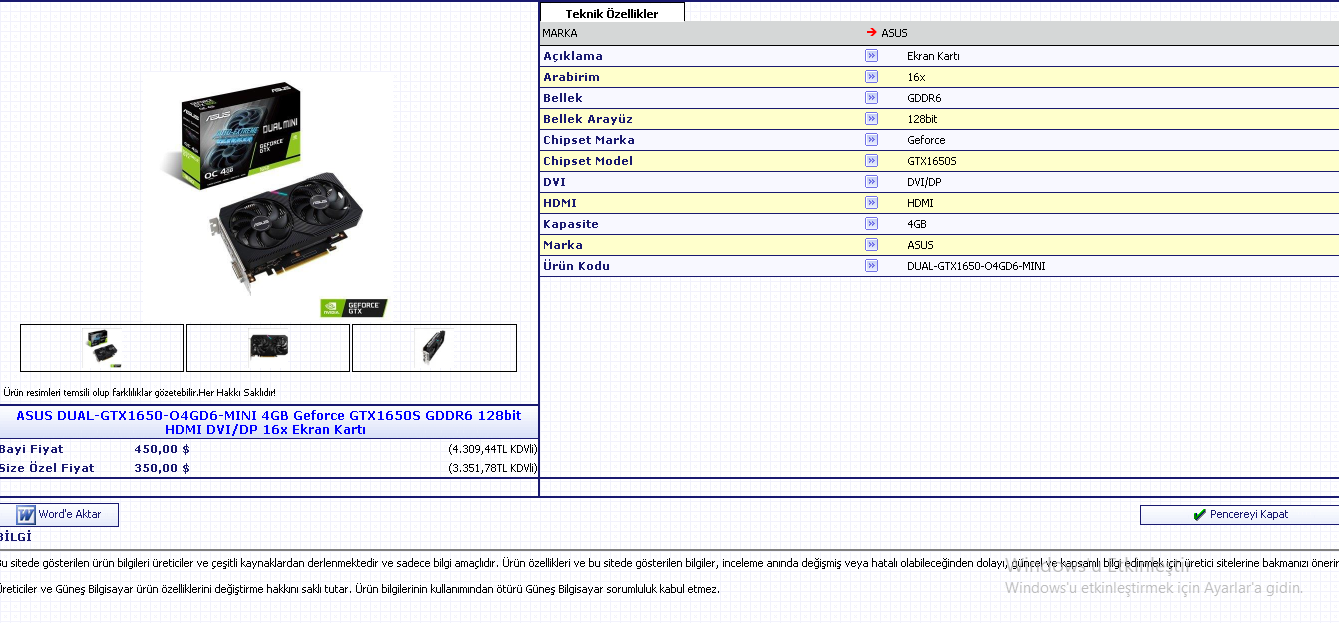This screenshot has height=623, width=1339.
Task: Click the arrow icon in the Açıklama row
Action: click(x=871, y=56)
